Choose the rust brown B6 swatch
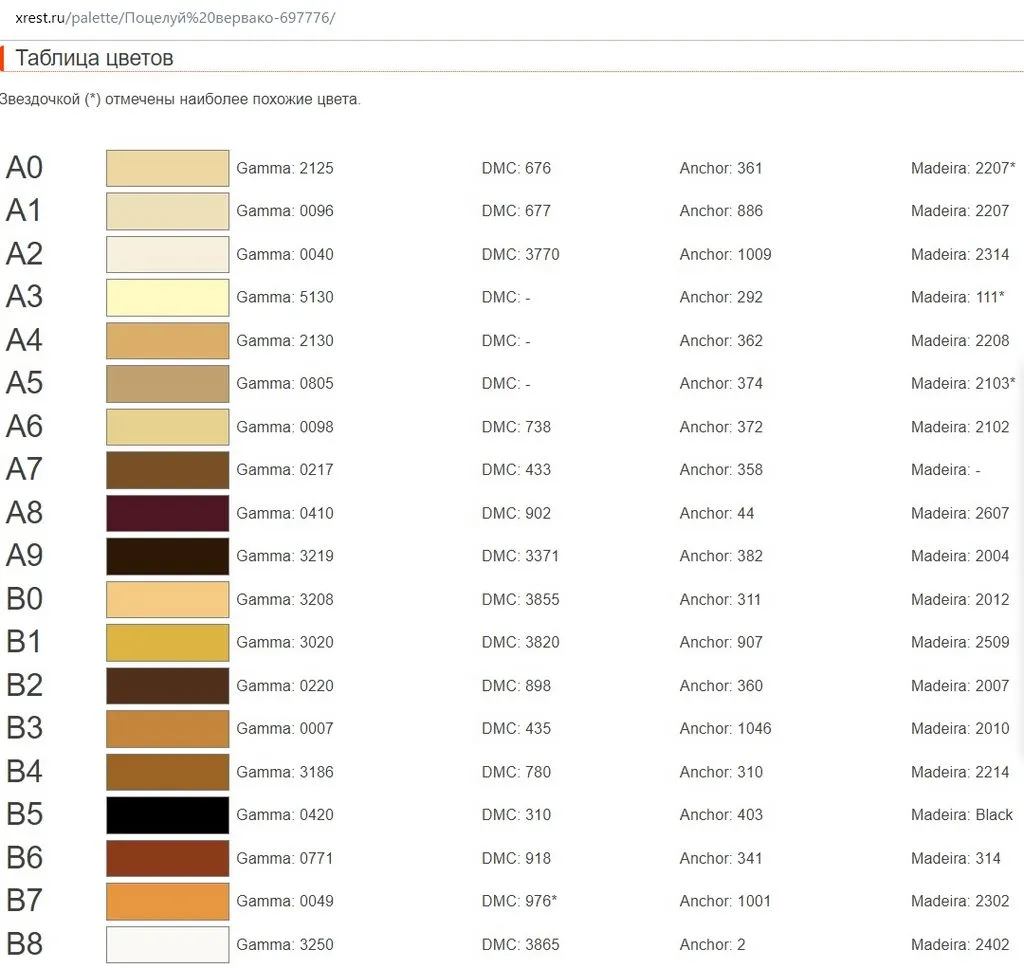Screen dimensions: 1024x968 tap(167, 858)
